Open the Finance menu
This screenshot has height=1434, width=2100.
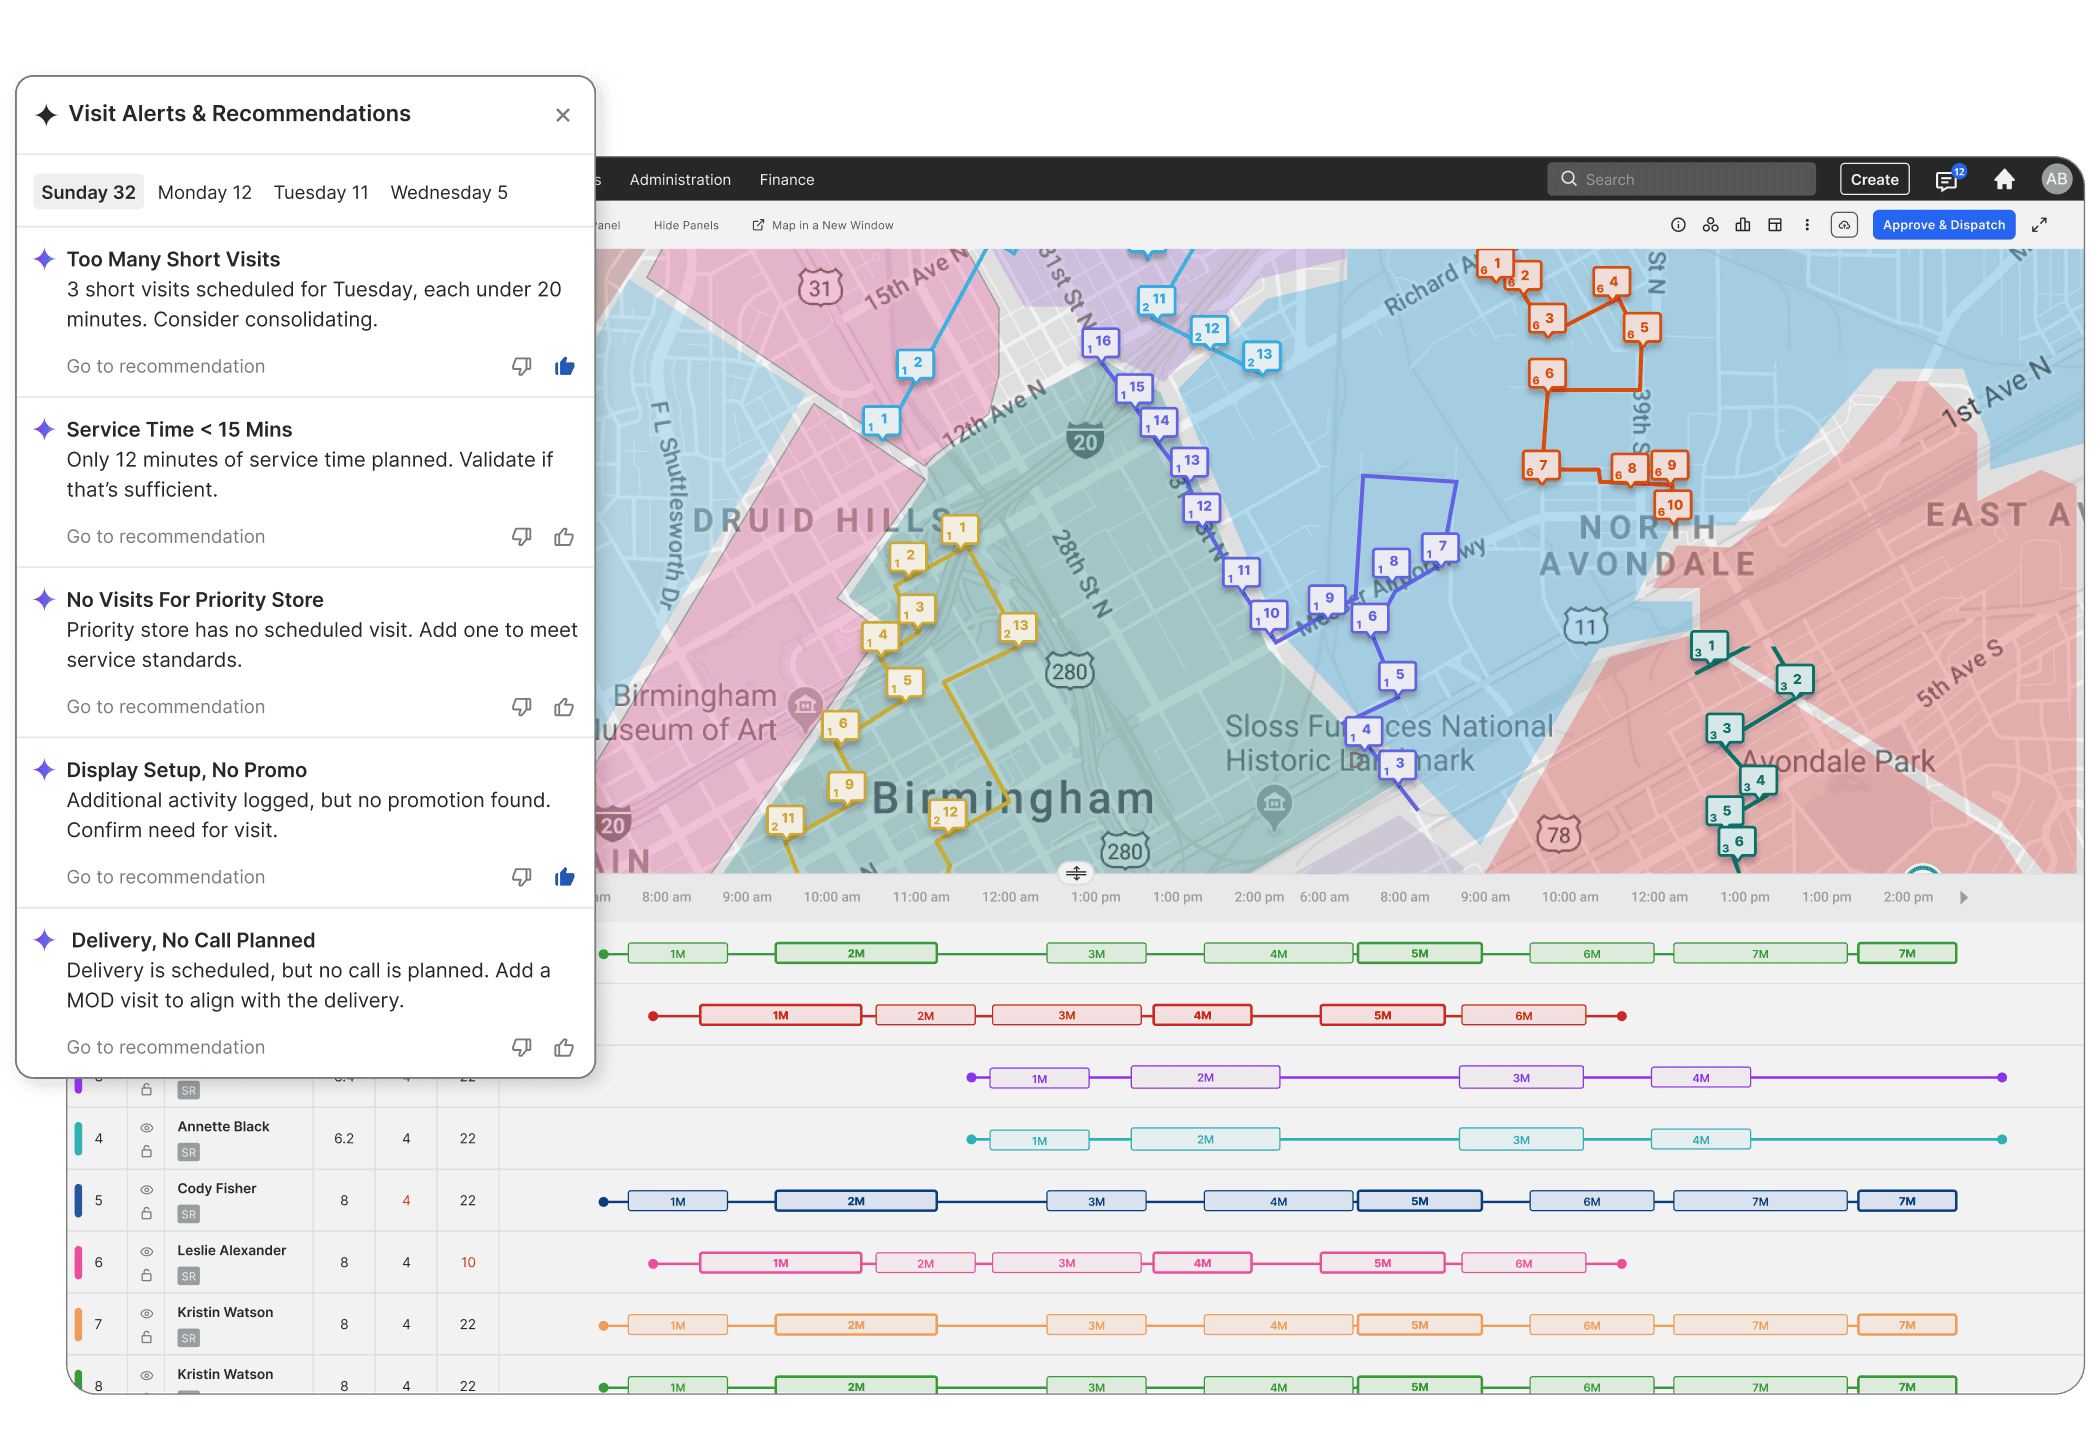tap(787, 180)
